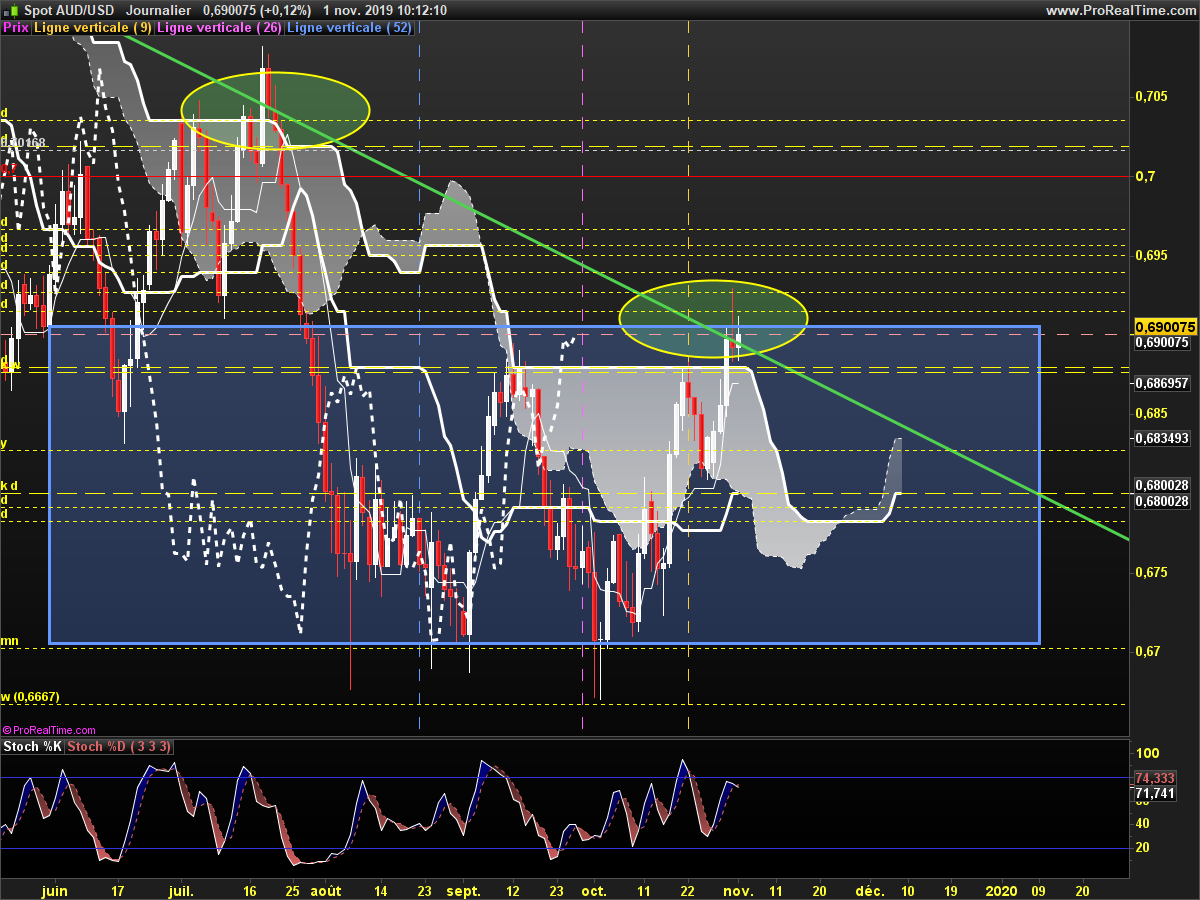Click the 0,686957 price axis tag
This screenshot has width=1200, height=900.
(1162, 383)
